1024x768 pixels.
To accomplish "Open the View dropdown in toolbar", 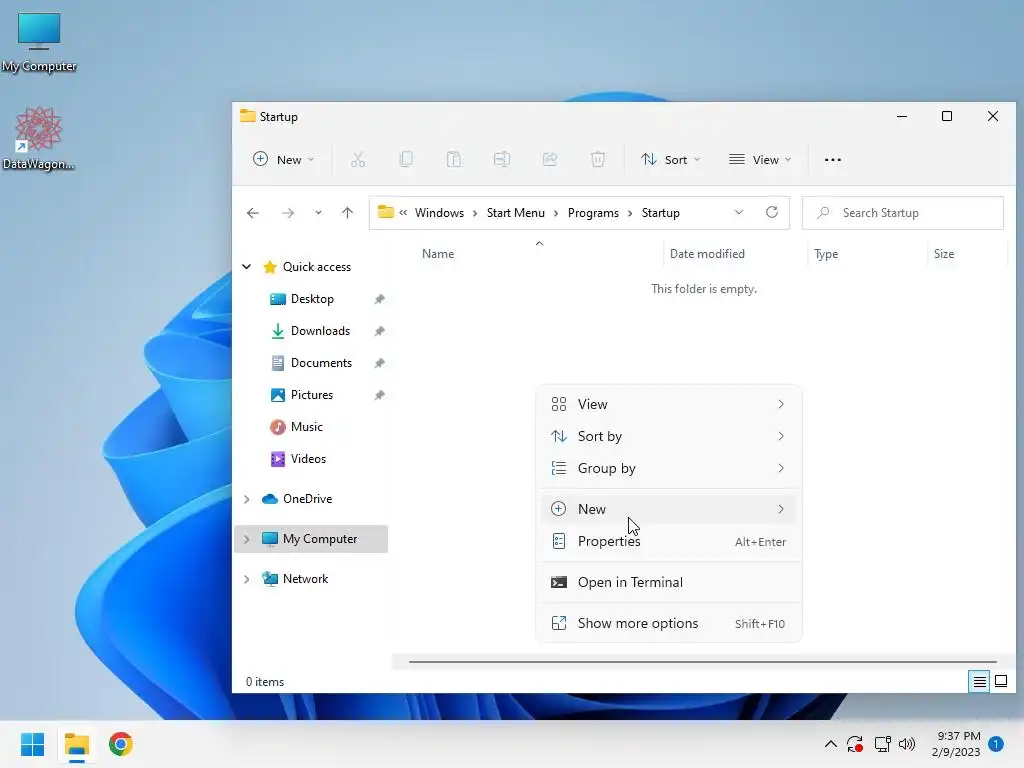I will click(x=760, y=159).
